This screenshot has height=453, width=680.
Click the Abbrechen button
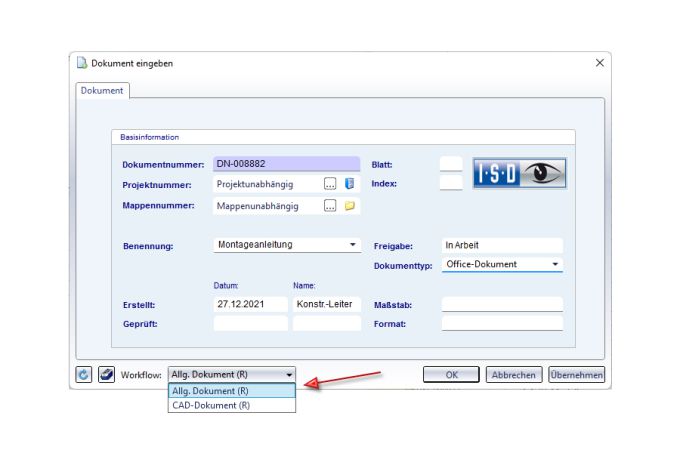pos(514,375)
